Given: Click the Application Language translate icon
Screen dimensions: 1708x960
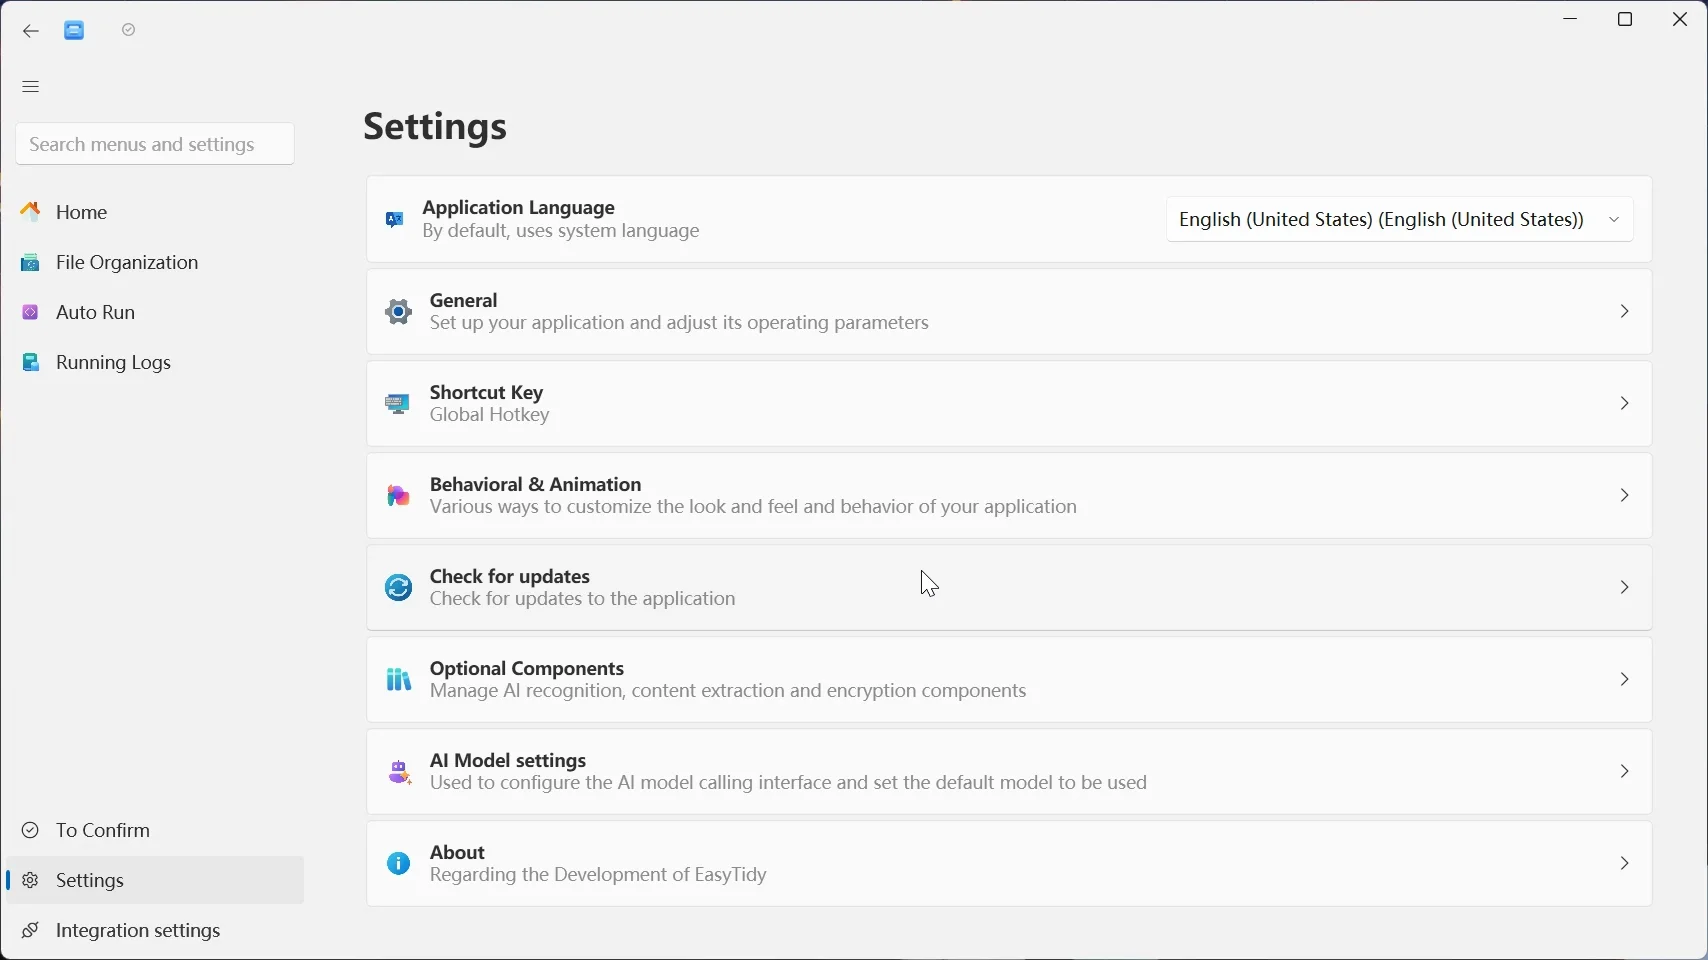Looking at the screenshot, I should tap(395, 220).
